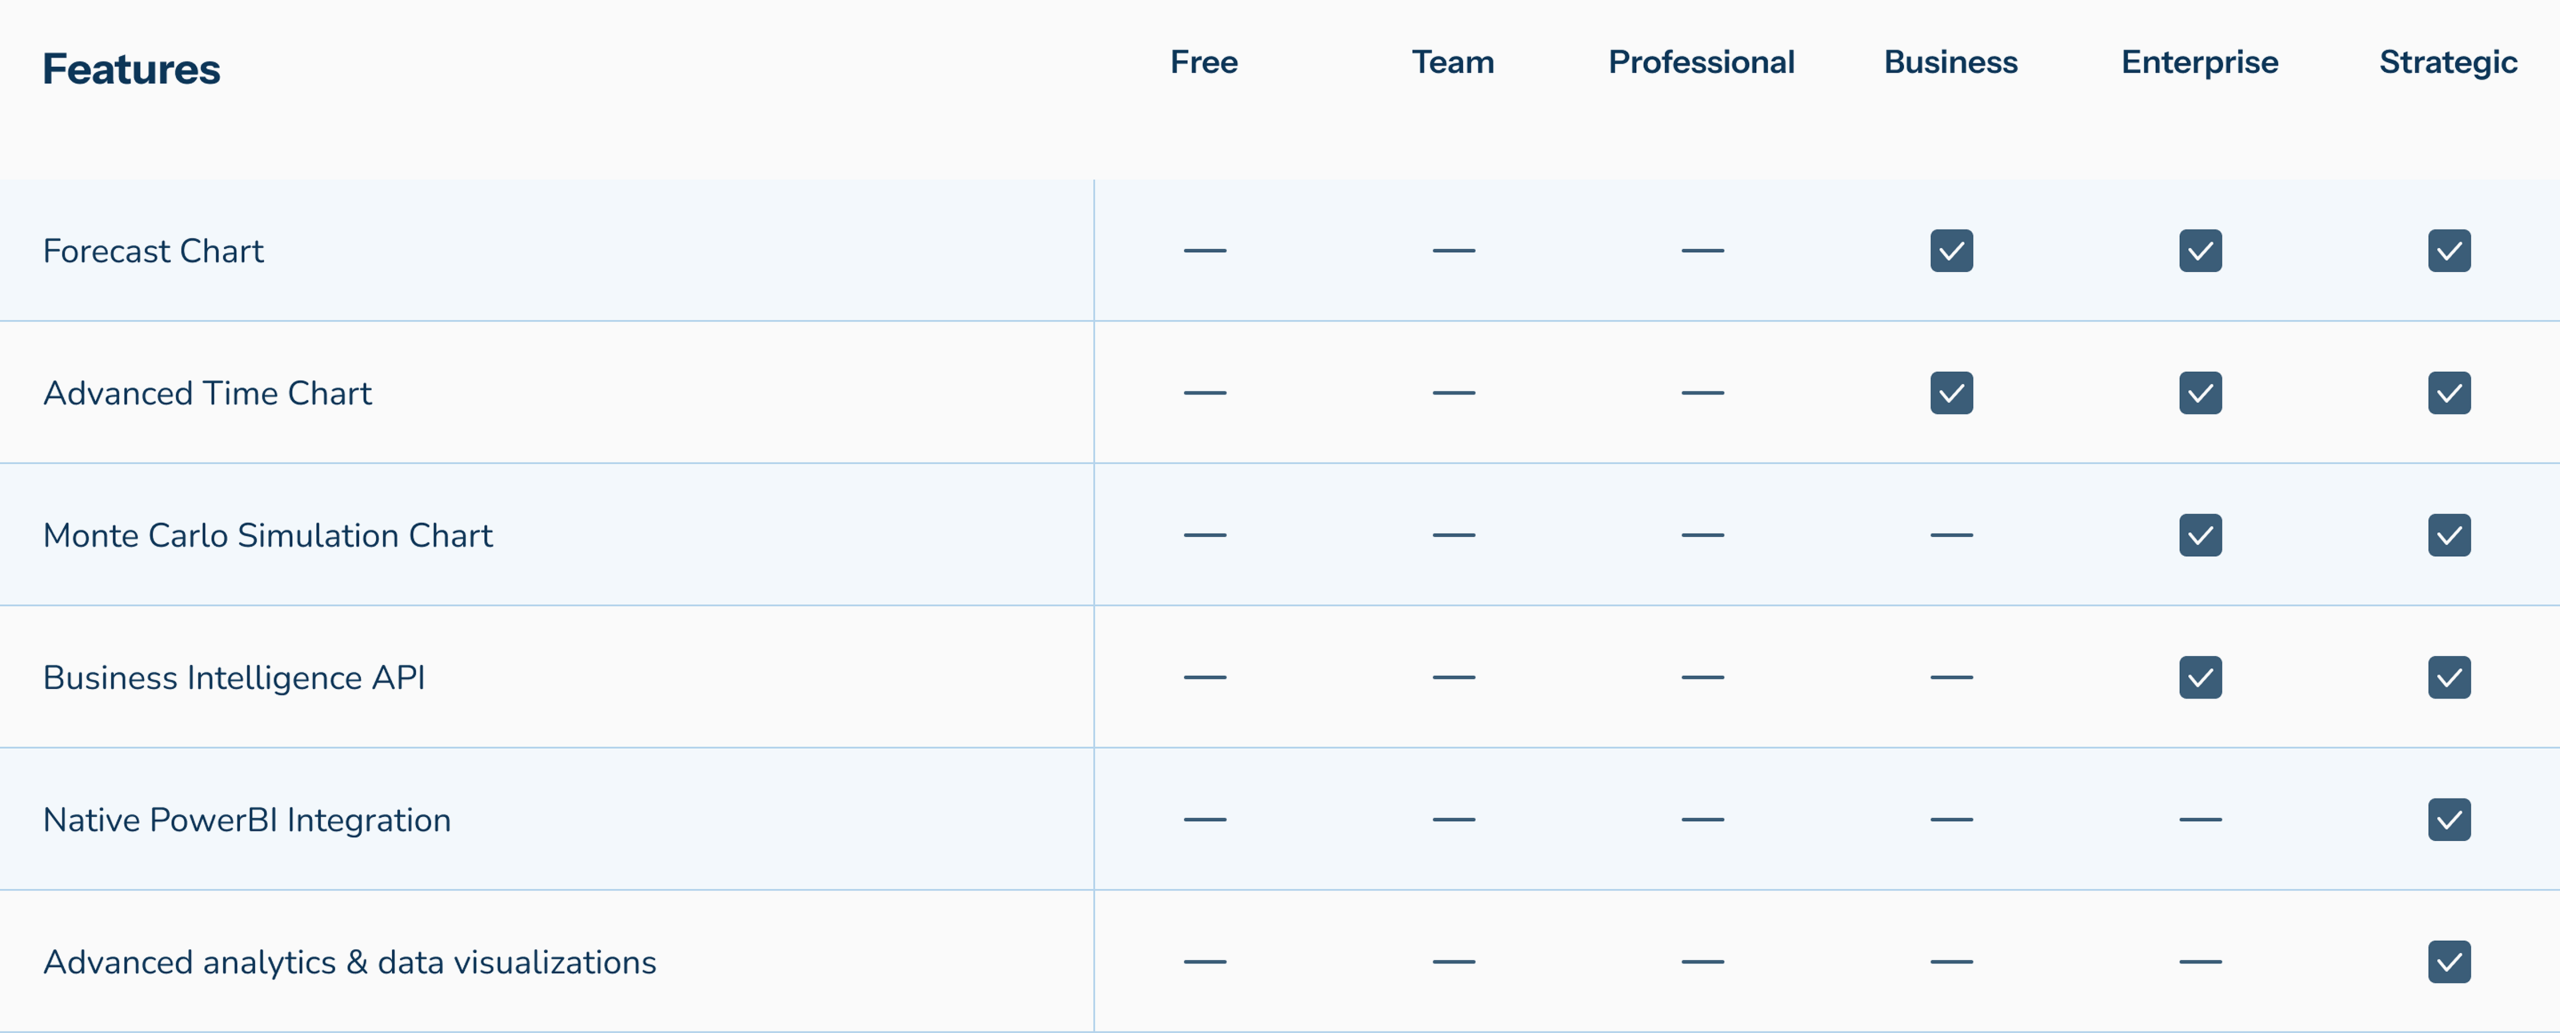The height and width of the screenshot is (1033, 2560).
Task: Click the Monte Carlo Simulation Chart label
Action: pyautogui.click(x=268, y=535)
